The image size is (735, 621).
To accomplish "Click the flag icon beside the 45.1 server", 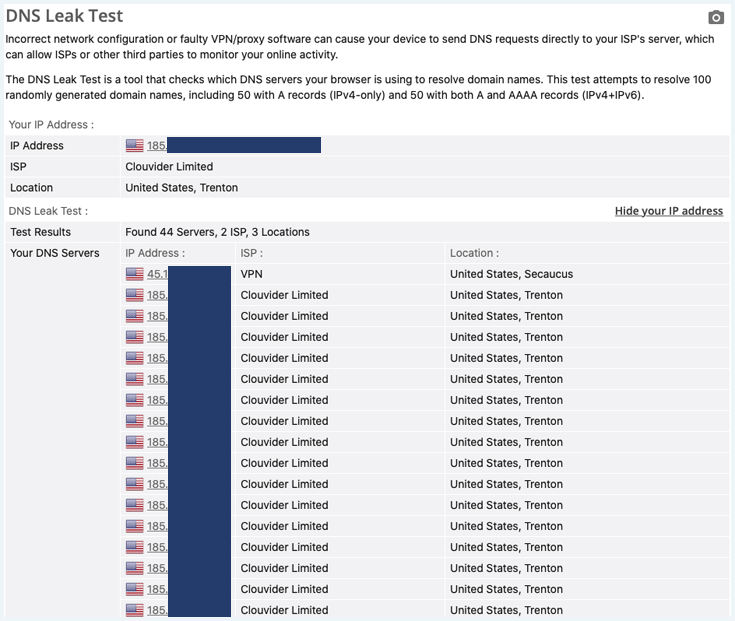I will pos(135,274).
